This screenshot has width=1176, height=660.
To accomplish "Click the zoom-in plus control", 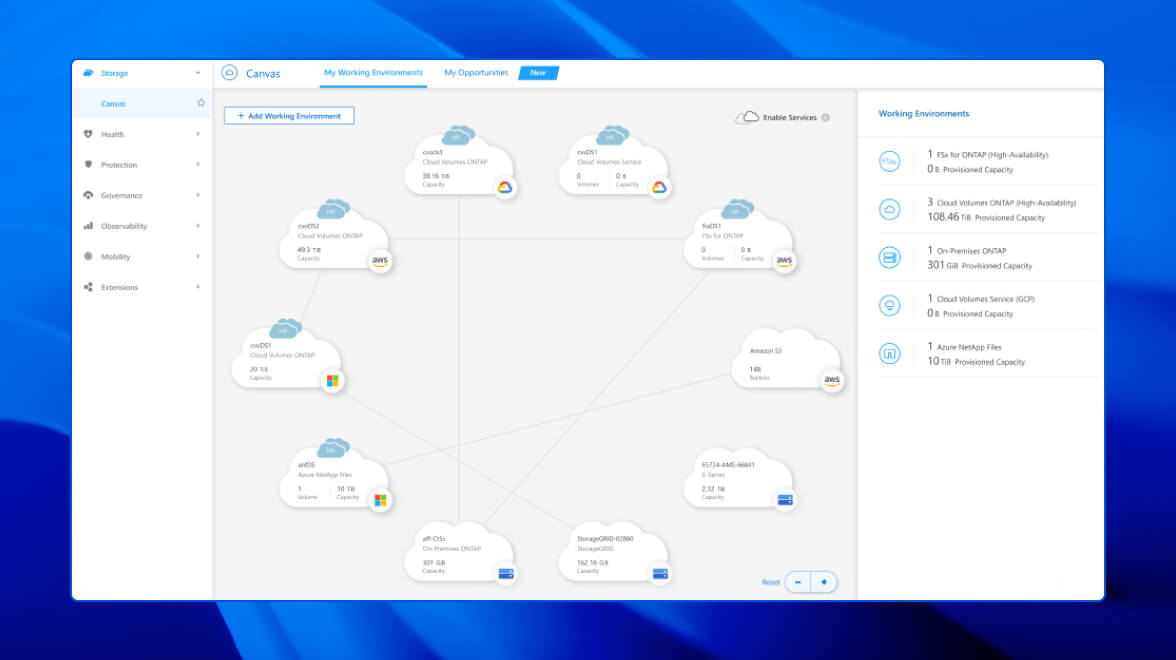I will pos(823,581).
